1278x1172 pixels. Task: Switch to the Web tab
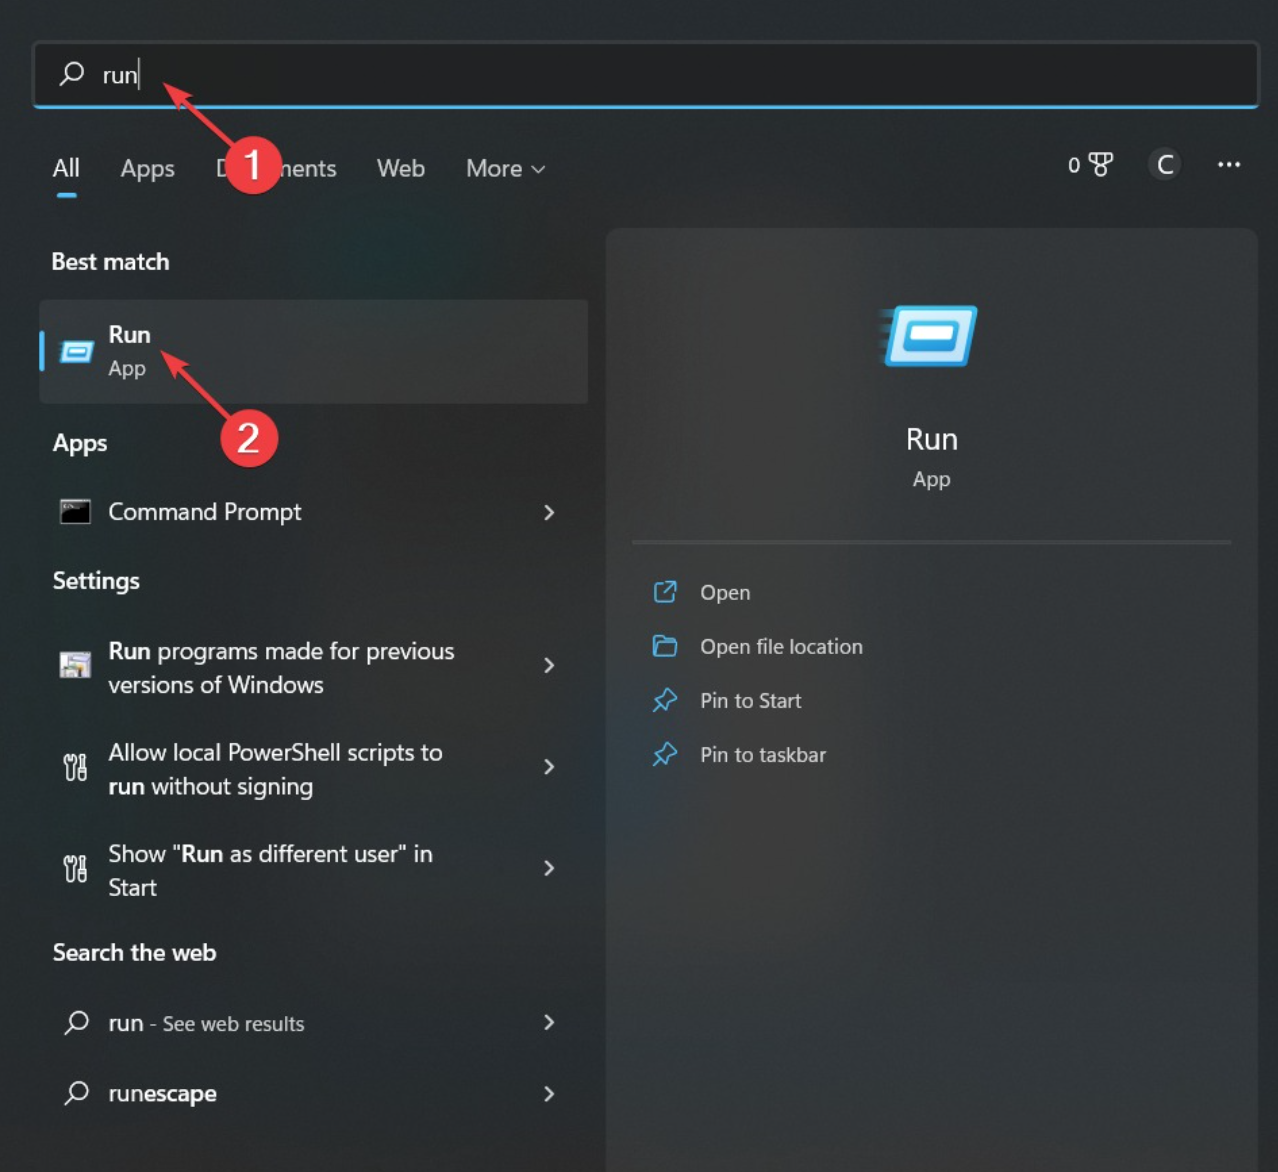point(401,168)
